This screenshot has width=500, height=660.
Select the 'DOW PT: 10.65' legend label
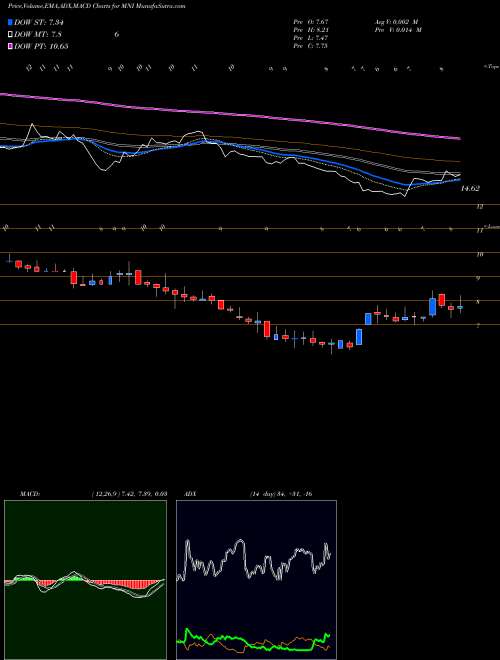point(41,46)
